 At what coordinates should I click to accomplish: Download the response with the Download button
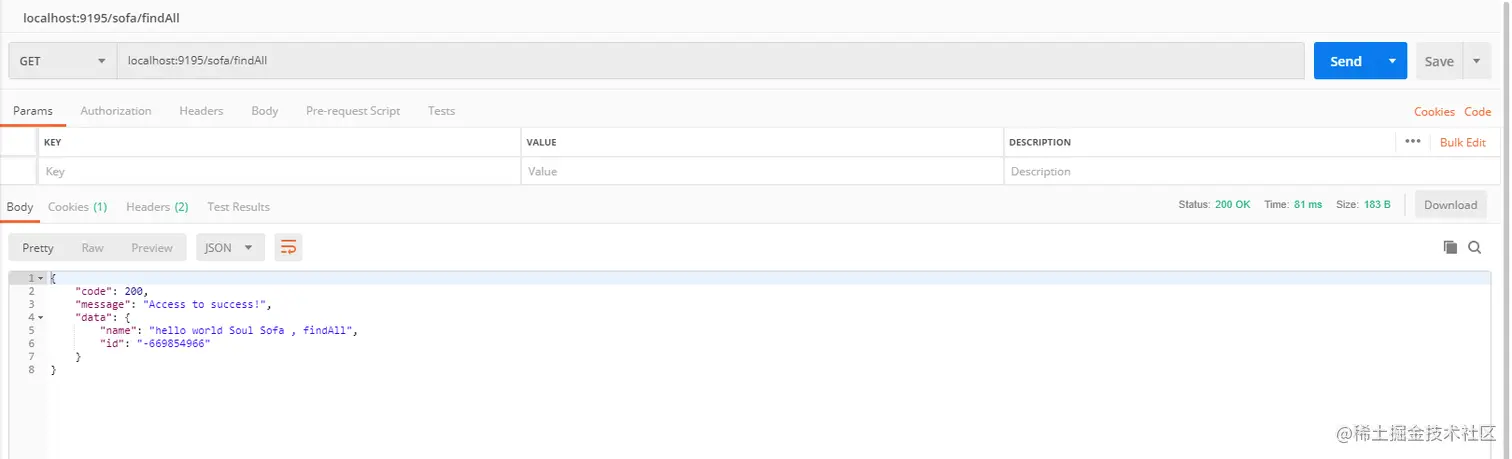1450,205
